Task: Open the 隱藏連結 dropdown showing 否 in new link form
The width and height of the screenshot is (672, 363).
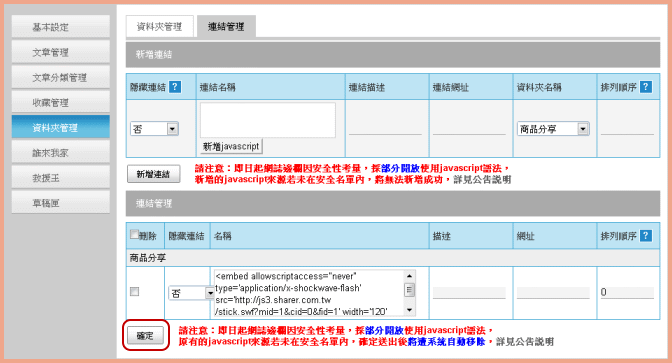Action: (154, 129)
